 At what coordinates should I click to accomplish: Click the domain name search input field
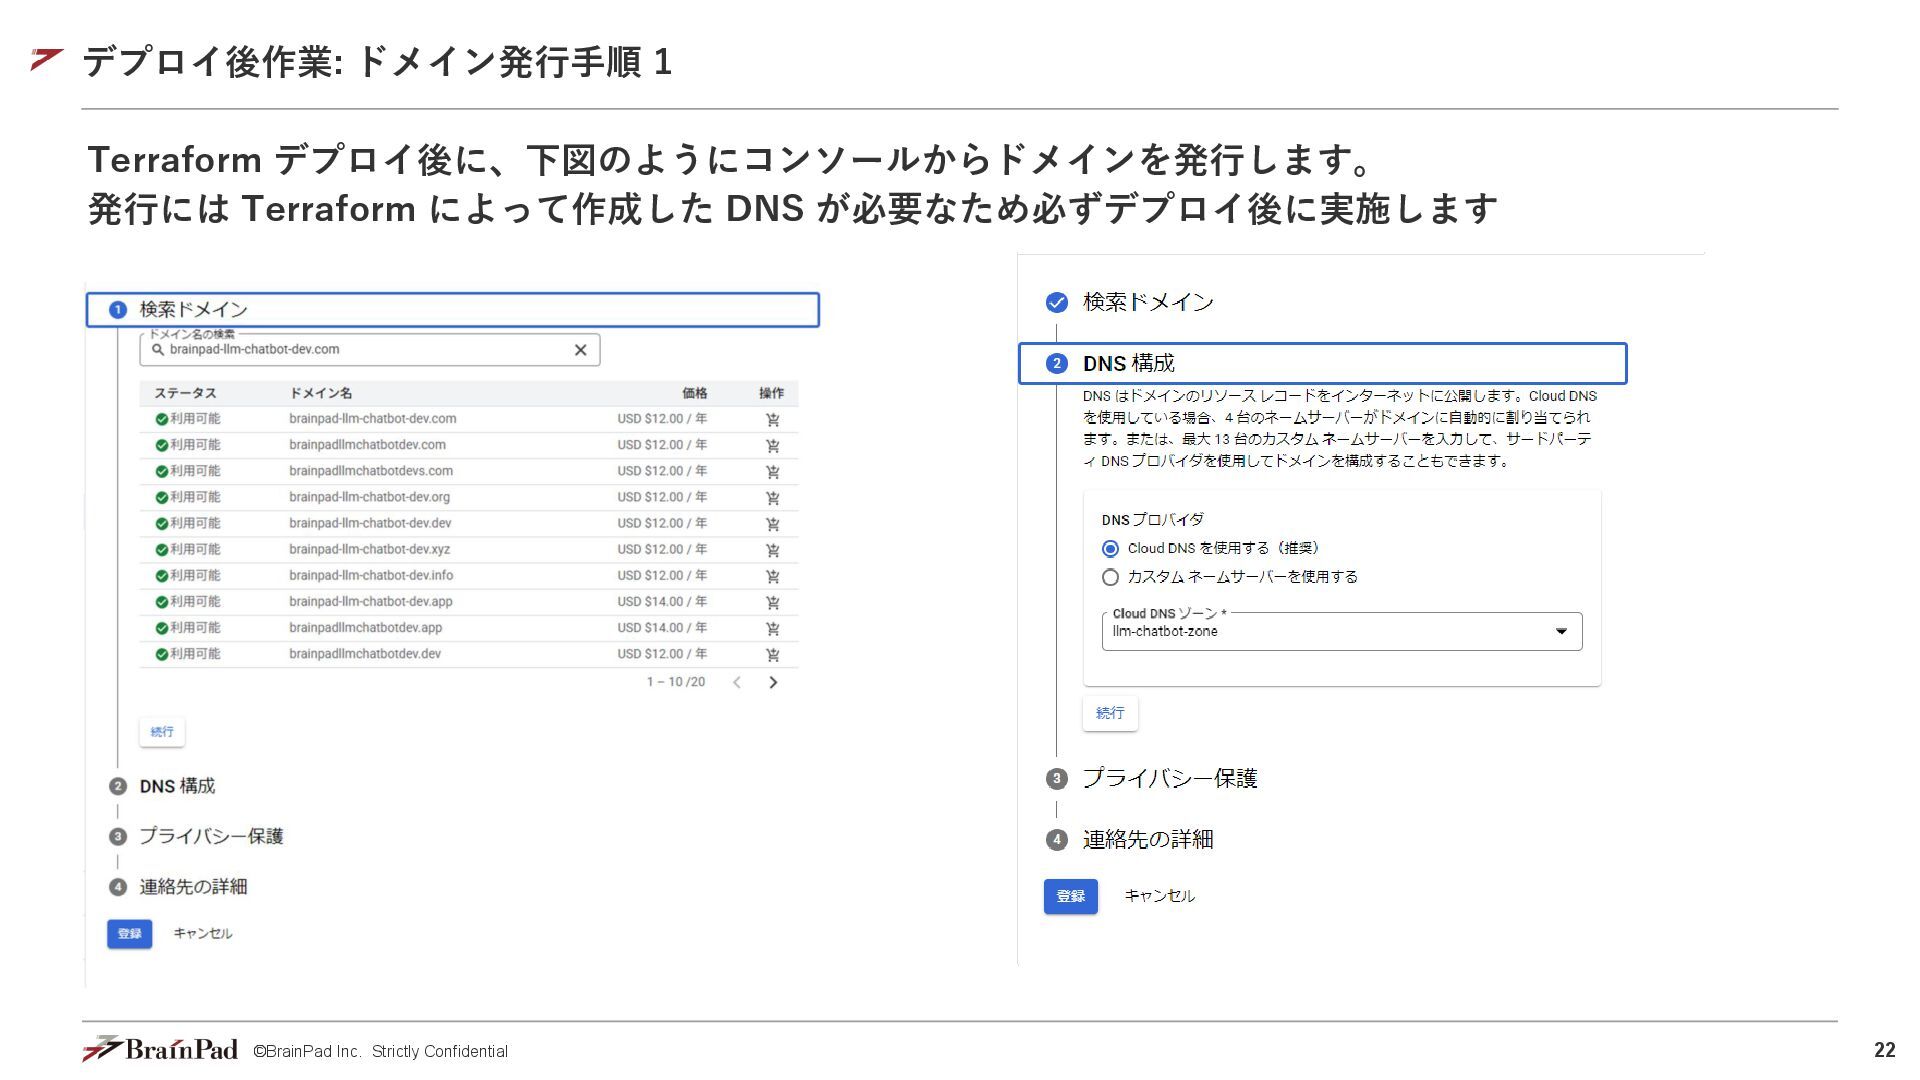360,350
